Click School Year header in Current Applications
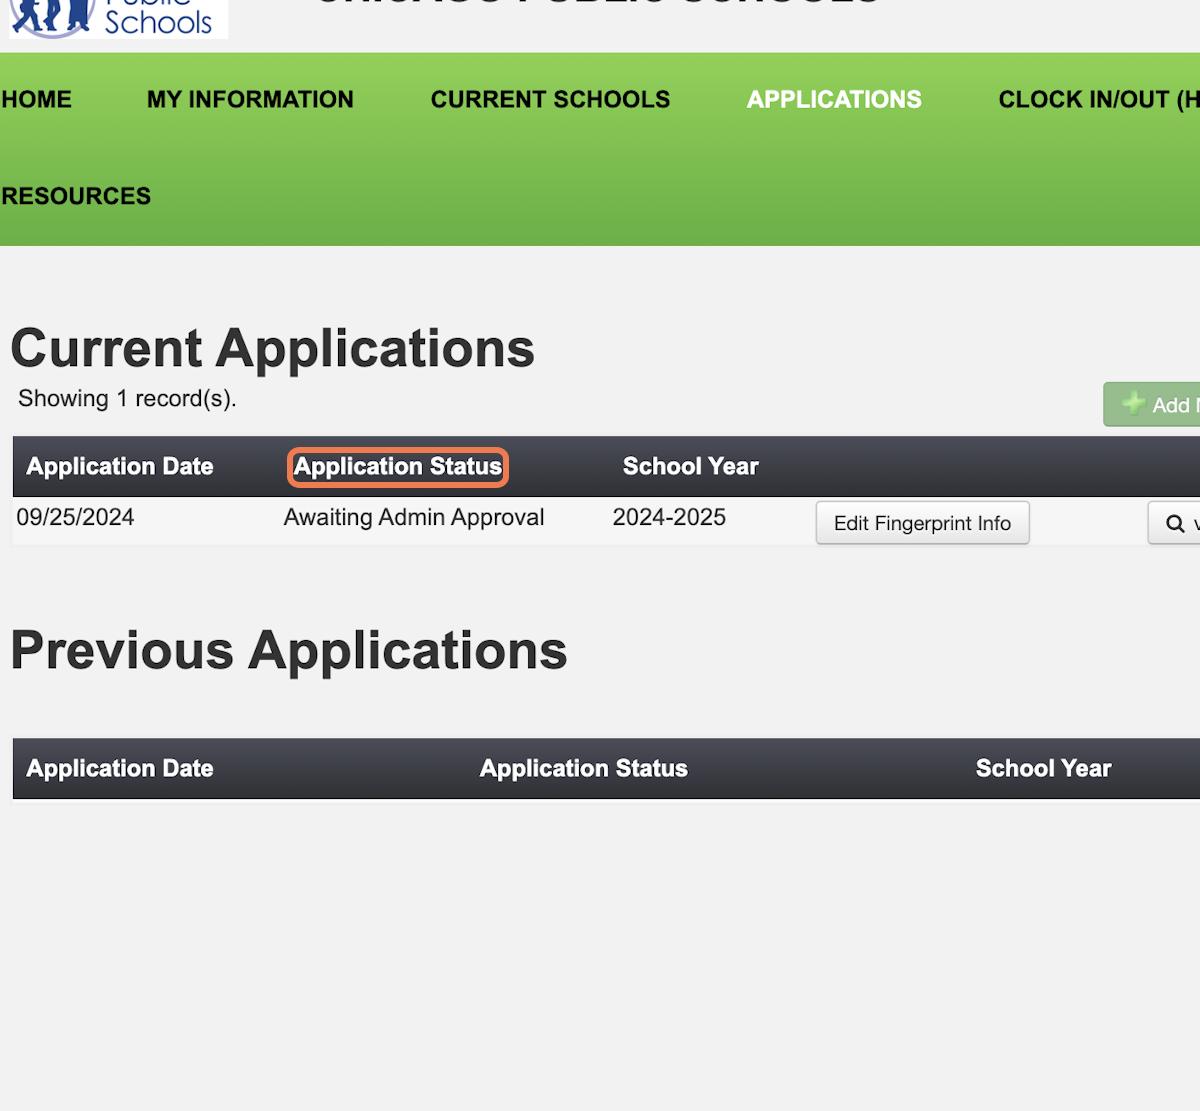Screen dimensions: 1200x1111 (690, 467)
